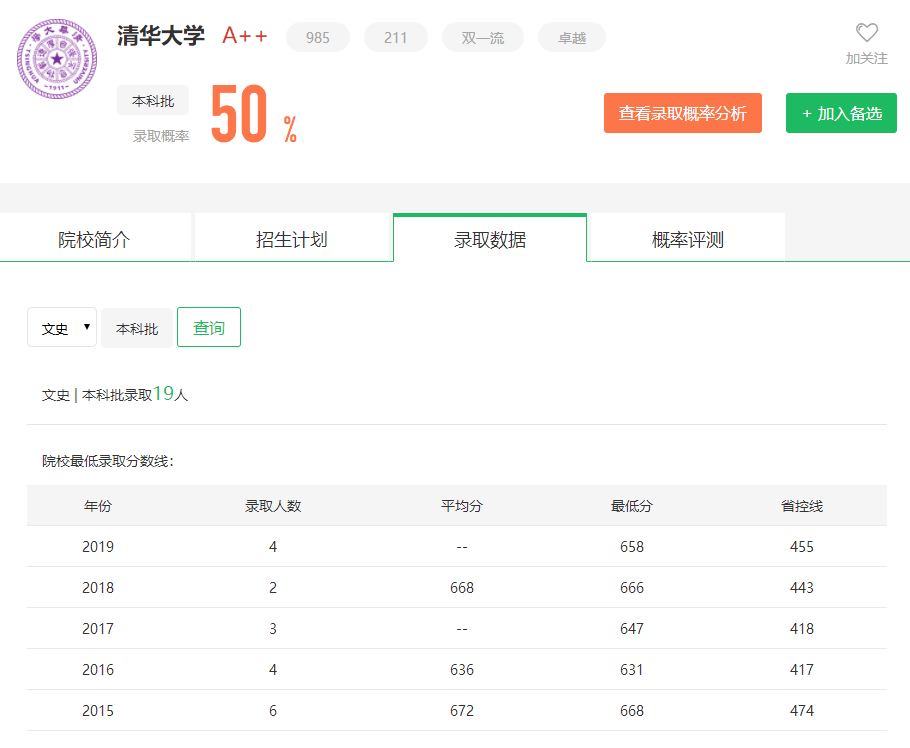Viewport: 910px width, 748px height.
Task: Click the 50% admission probability
Action: click(254, 114)
